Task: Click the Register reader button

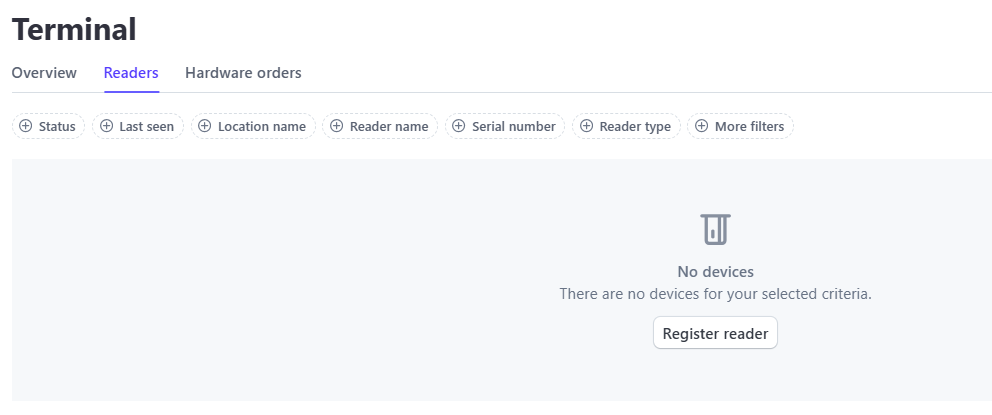Action: click(716, 333)
